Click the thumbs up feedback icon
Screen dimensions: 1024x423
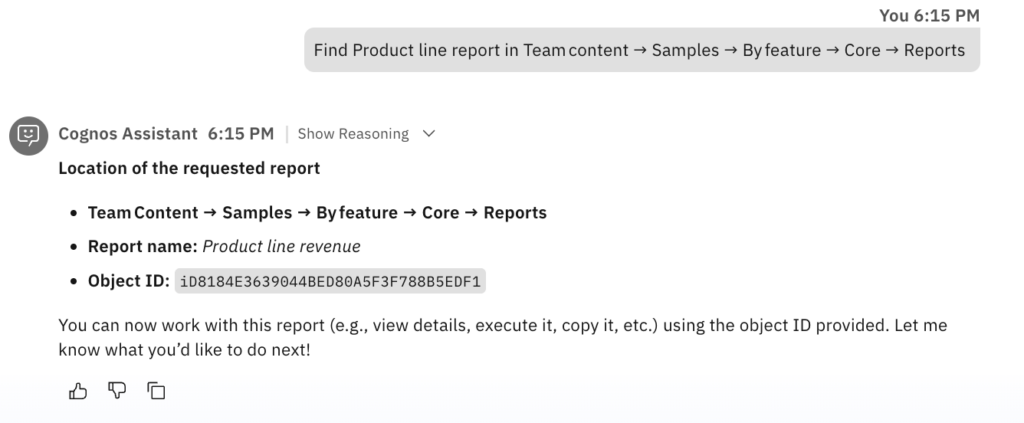[x=78, y=391]
